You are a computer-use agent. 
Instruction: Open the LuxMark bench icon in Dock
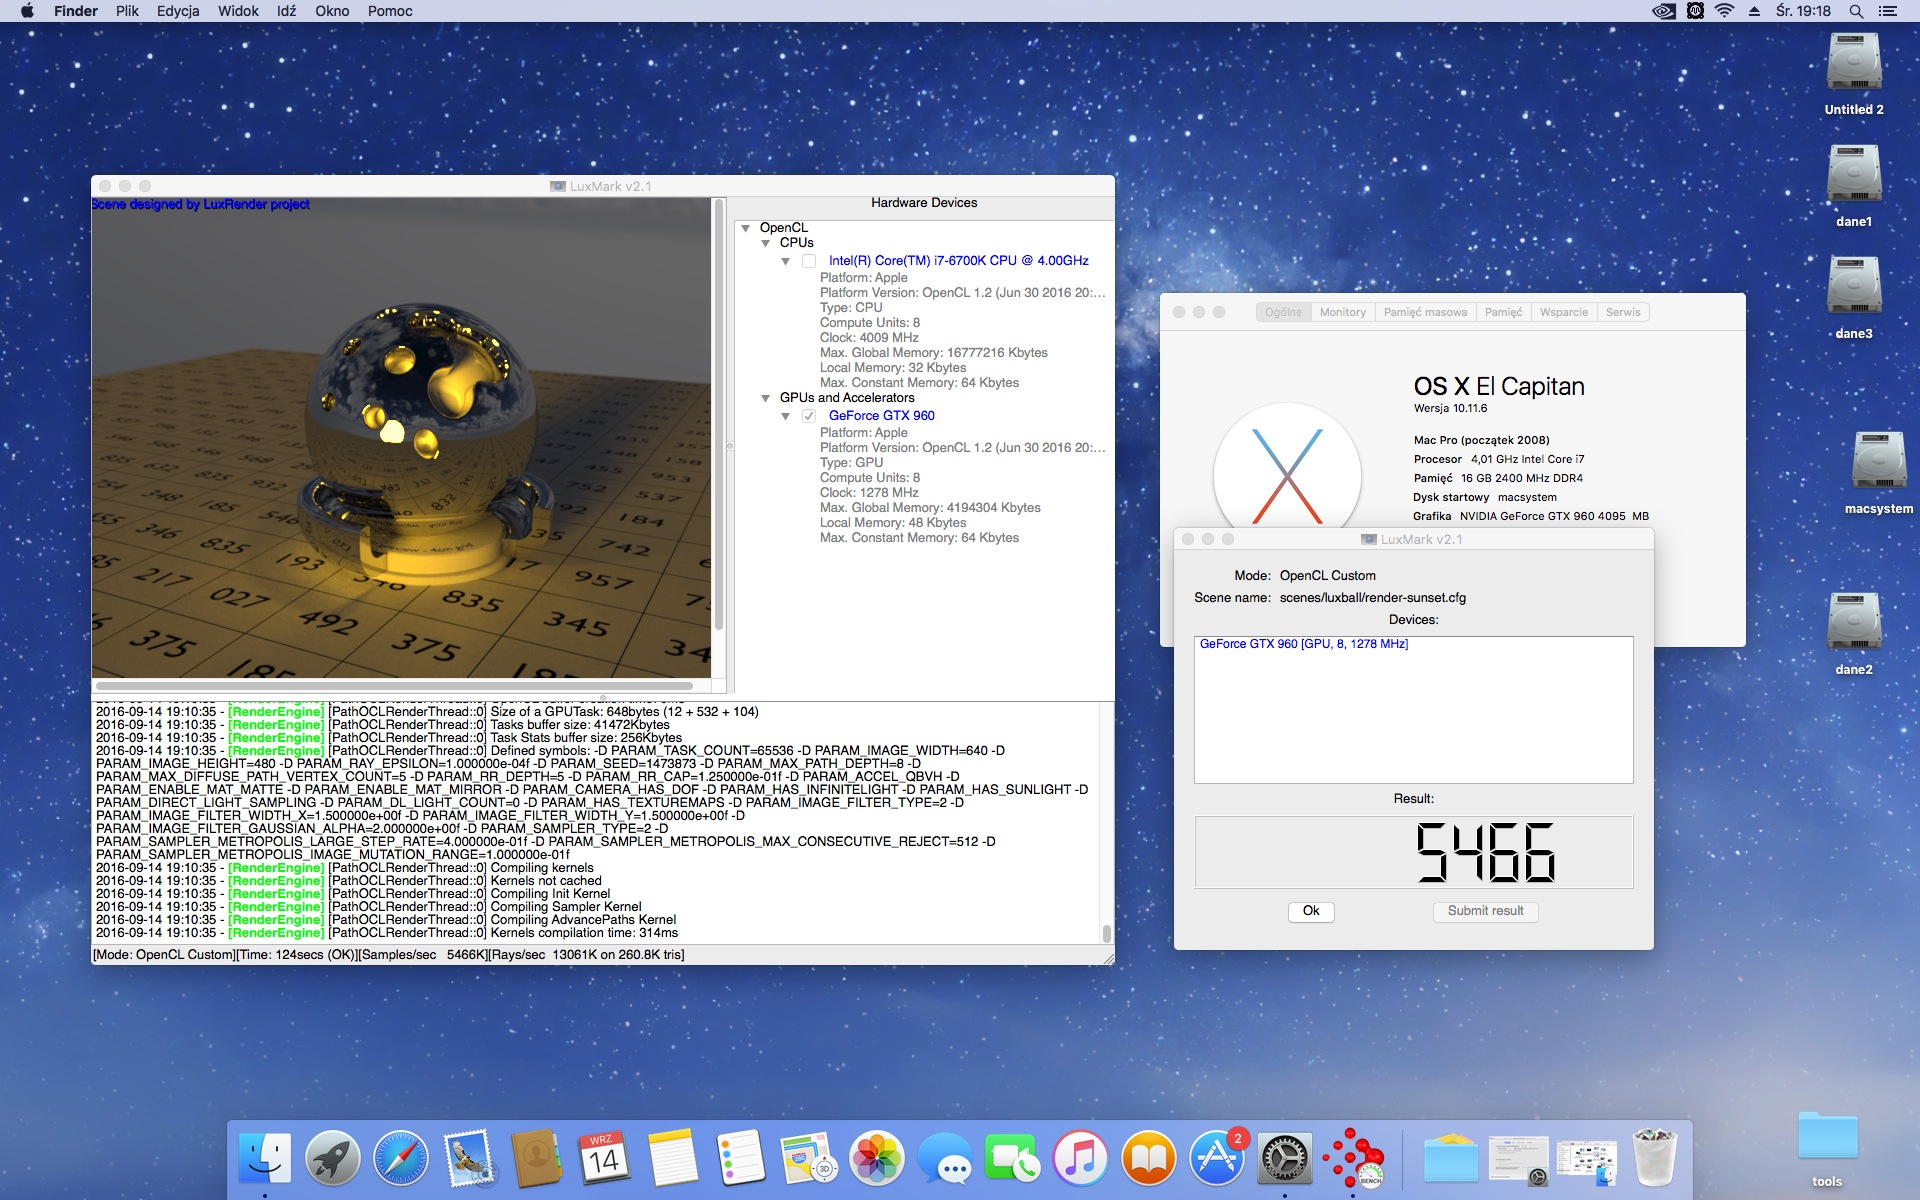(1352, 1158)
